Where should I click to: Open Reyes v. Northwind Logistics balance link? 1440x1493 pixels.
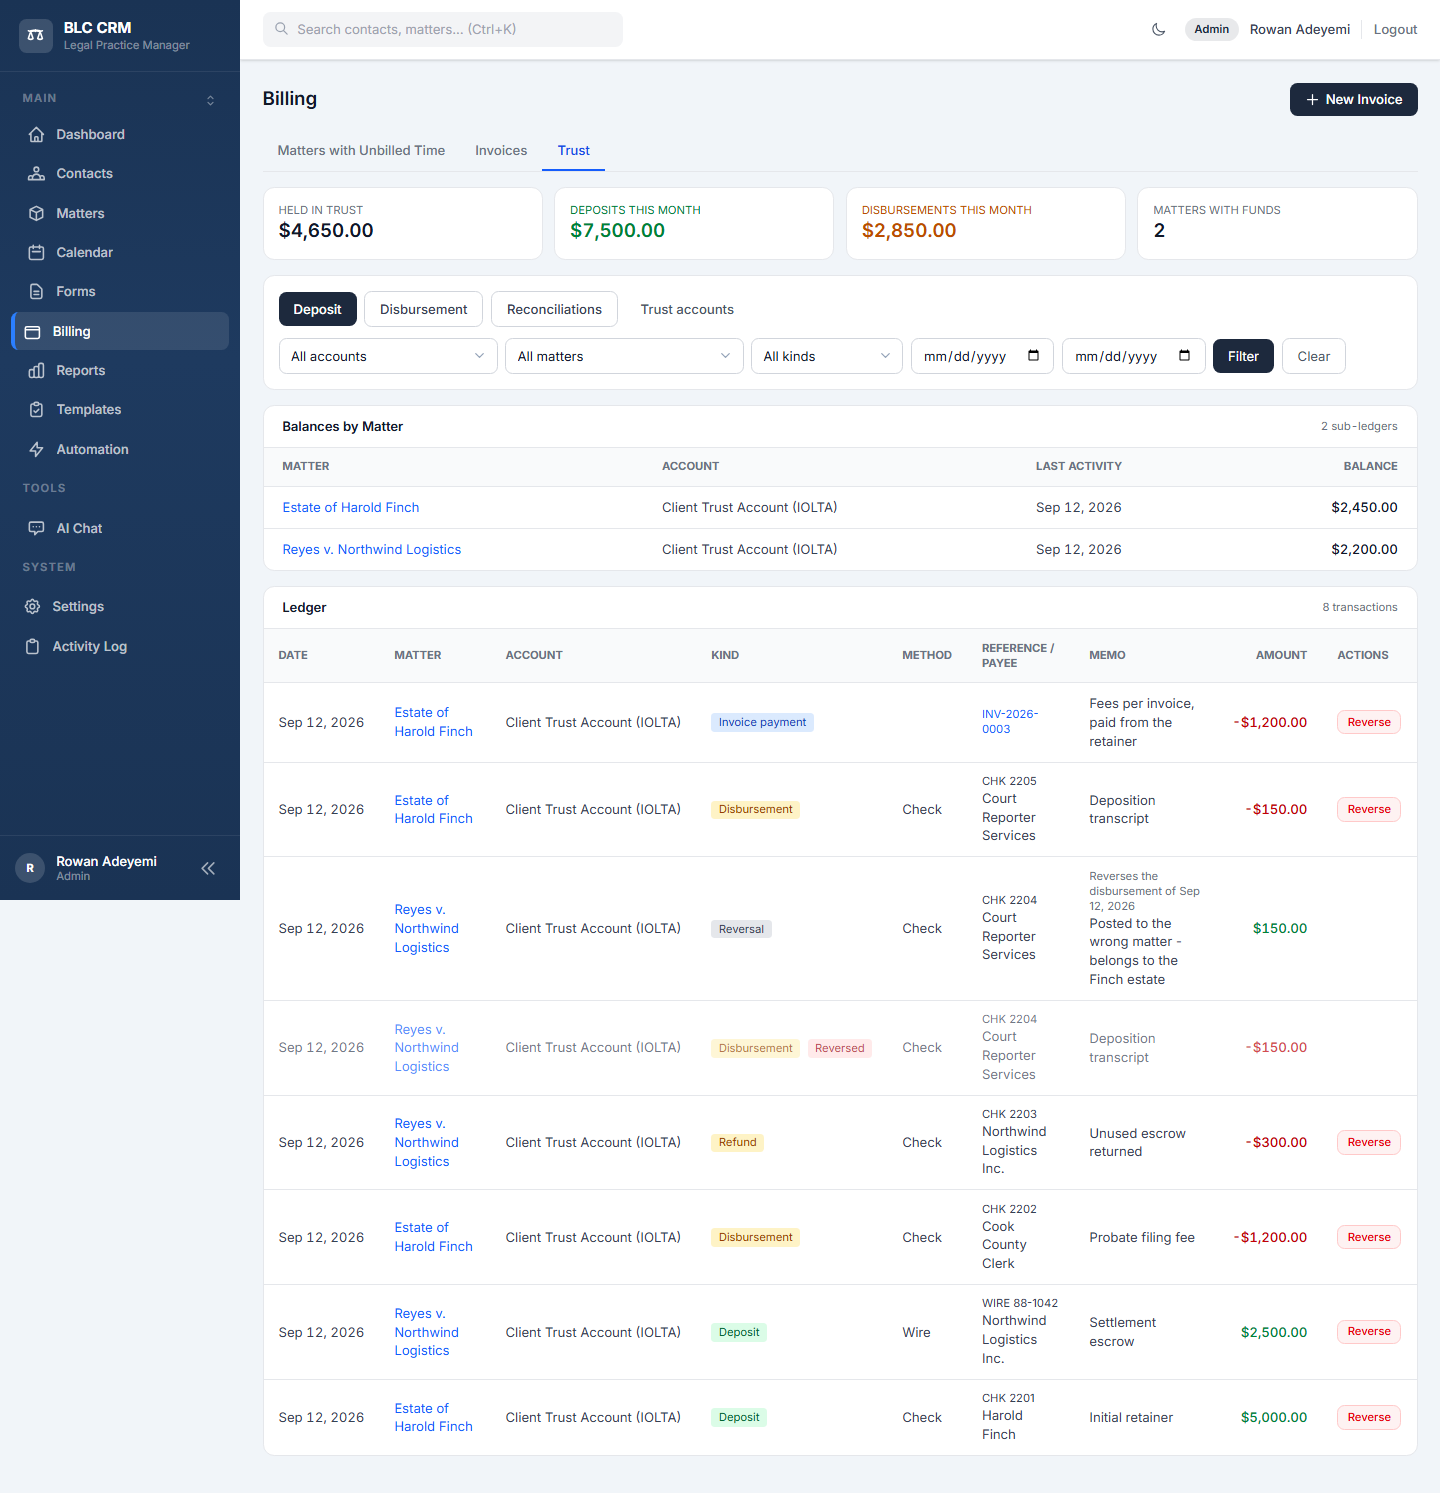tap(372, 550)
